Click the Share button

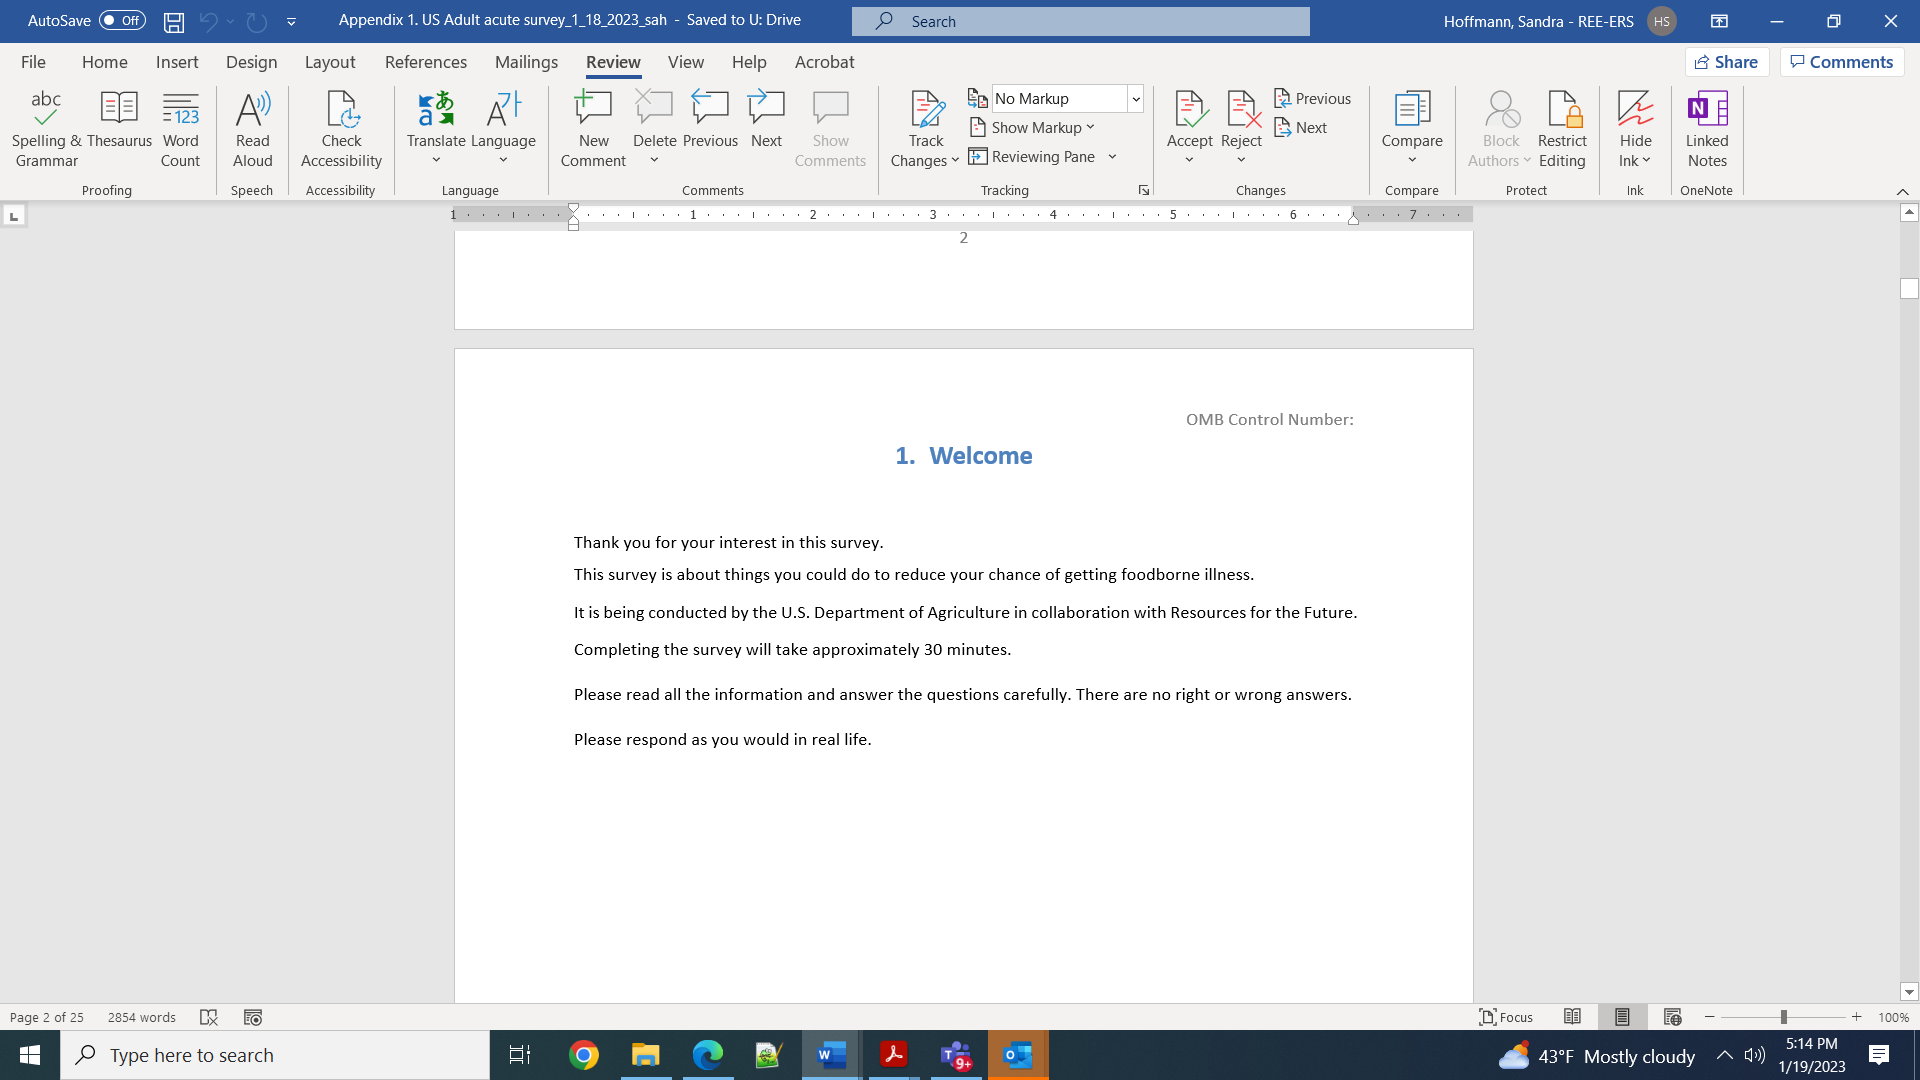tap(1726, 62)
